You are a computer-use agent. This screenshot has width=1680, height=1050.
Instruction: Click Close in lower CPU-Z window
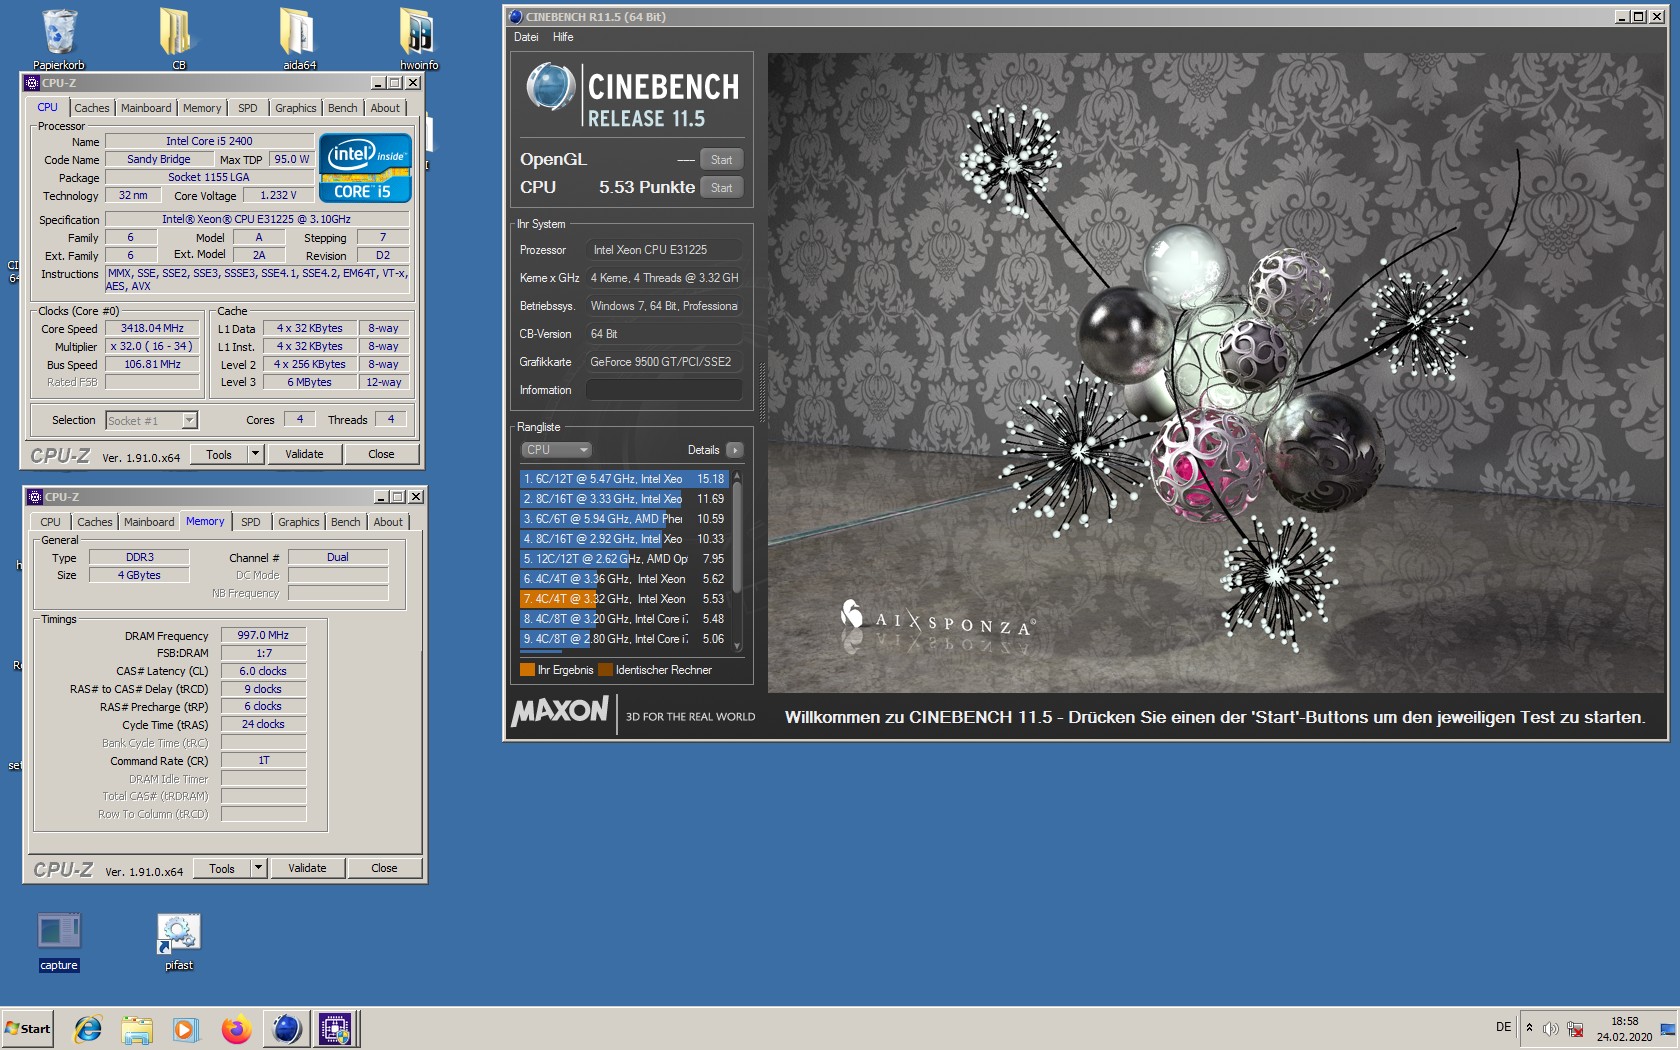tap(384, 868)
